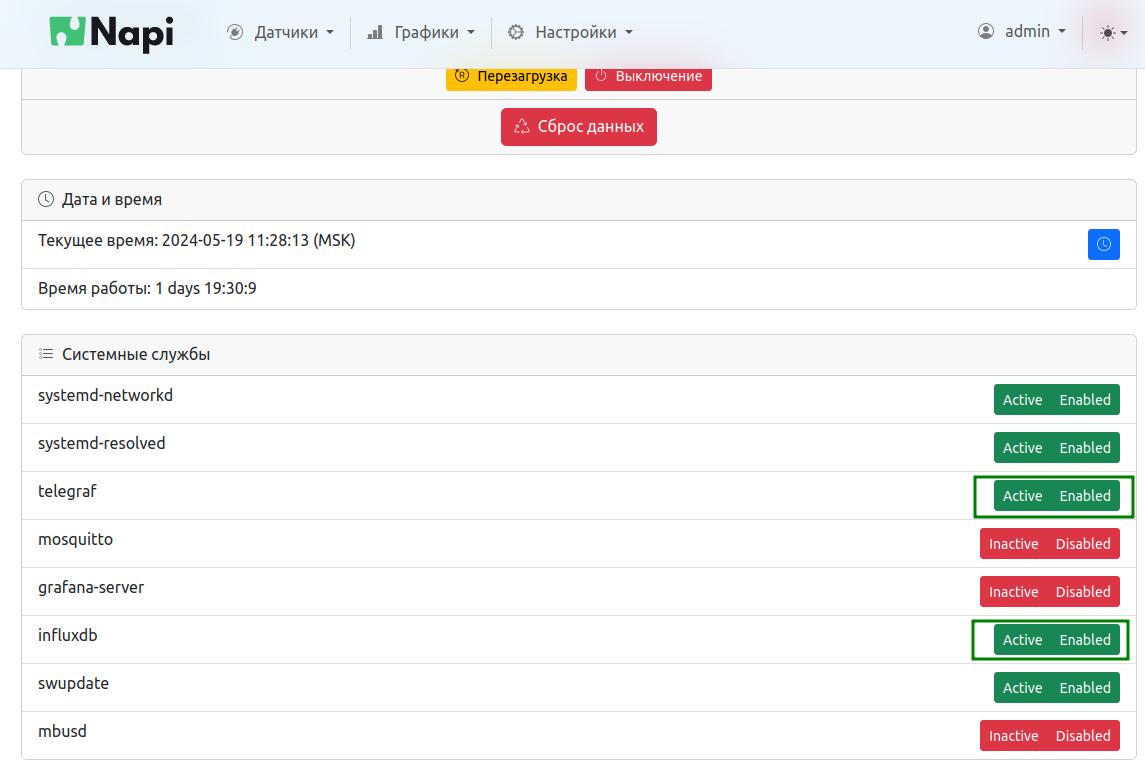This screenshot has width=1145, height=776.
Task: Expand the admin dropdown caret
Action: coord(1062,32)
